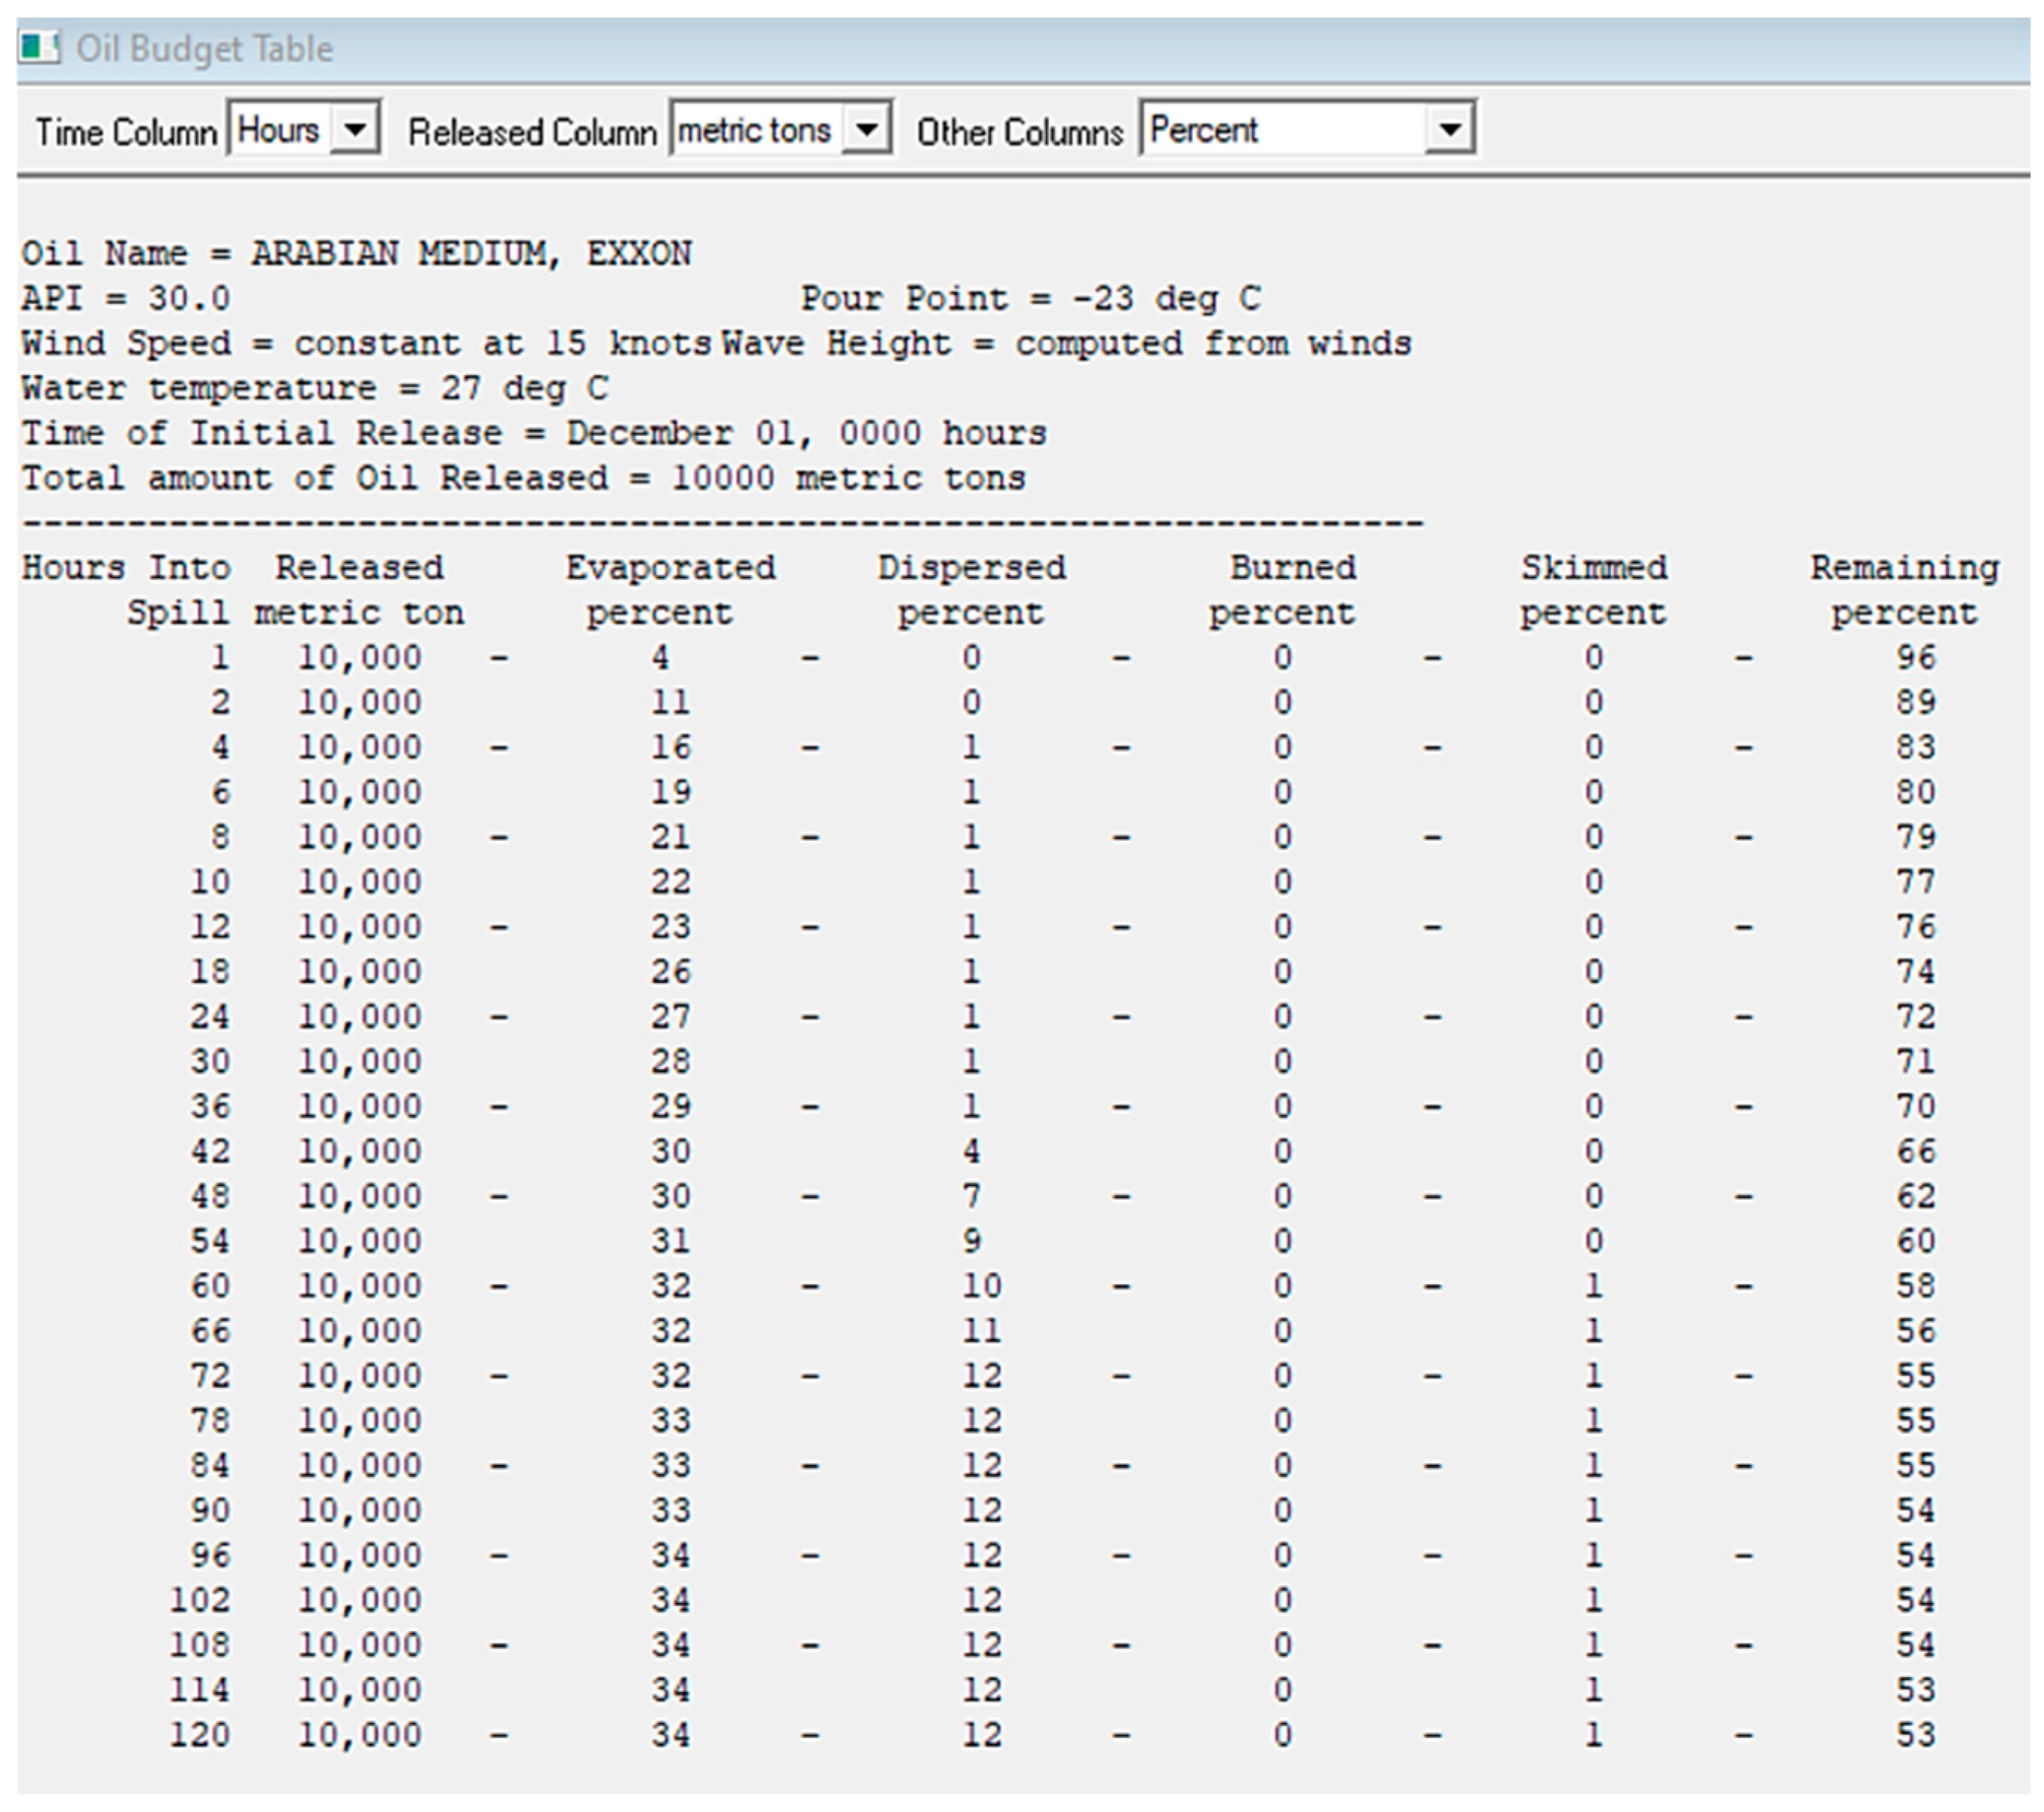Viewport: 2044px width, 1812px height.
Task: Click the Oil Budget Table title text
Action: click(x=205, y=48)
